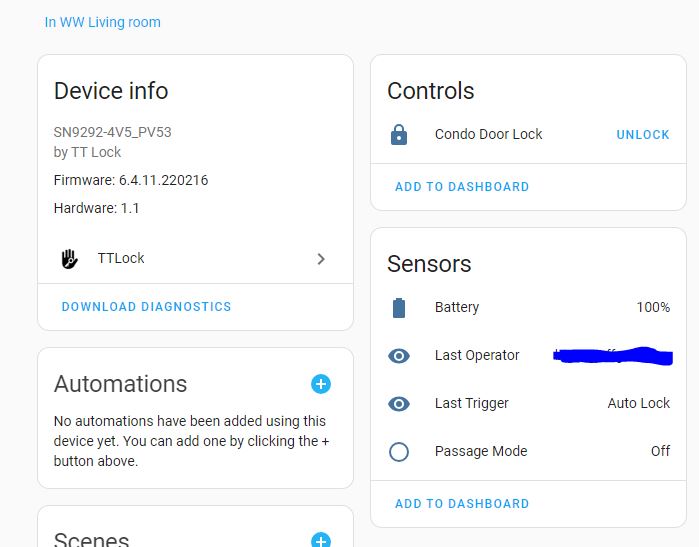Add a scene with the plus button
Screen dimensions: 699x547
(x=321, y=540)
